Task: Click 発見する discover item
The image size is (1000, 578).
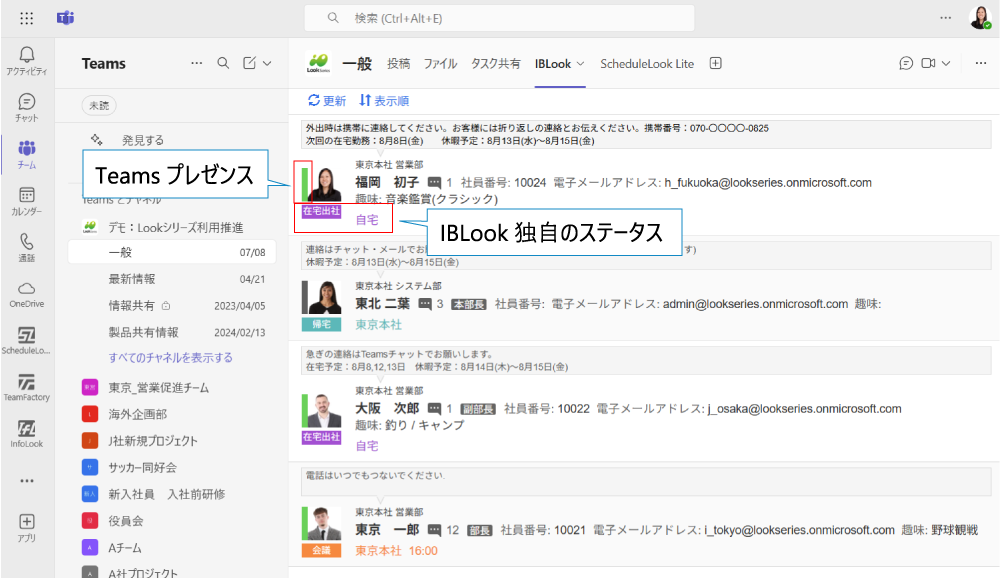Action: point(143,140)
